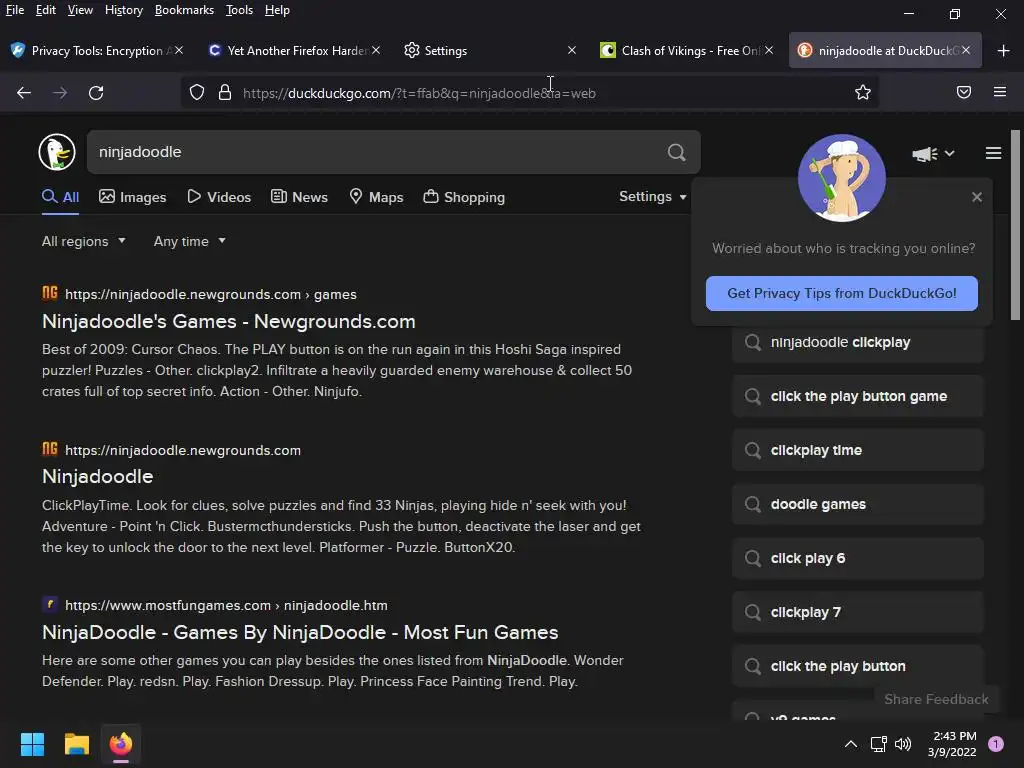The height and width of the screenshot is (768, 1024).
Task: Open the Help menu
Action: 277,10
